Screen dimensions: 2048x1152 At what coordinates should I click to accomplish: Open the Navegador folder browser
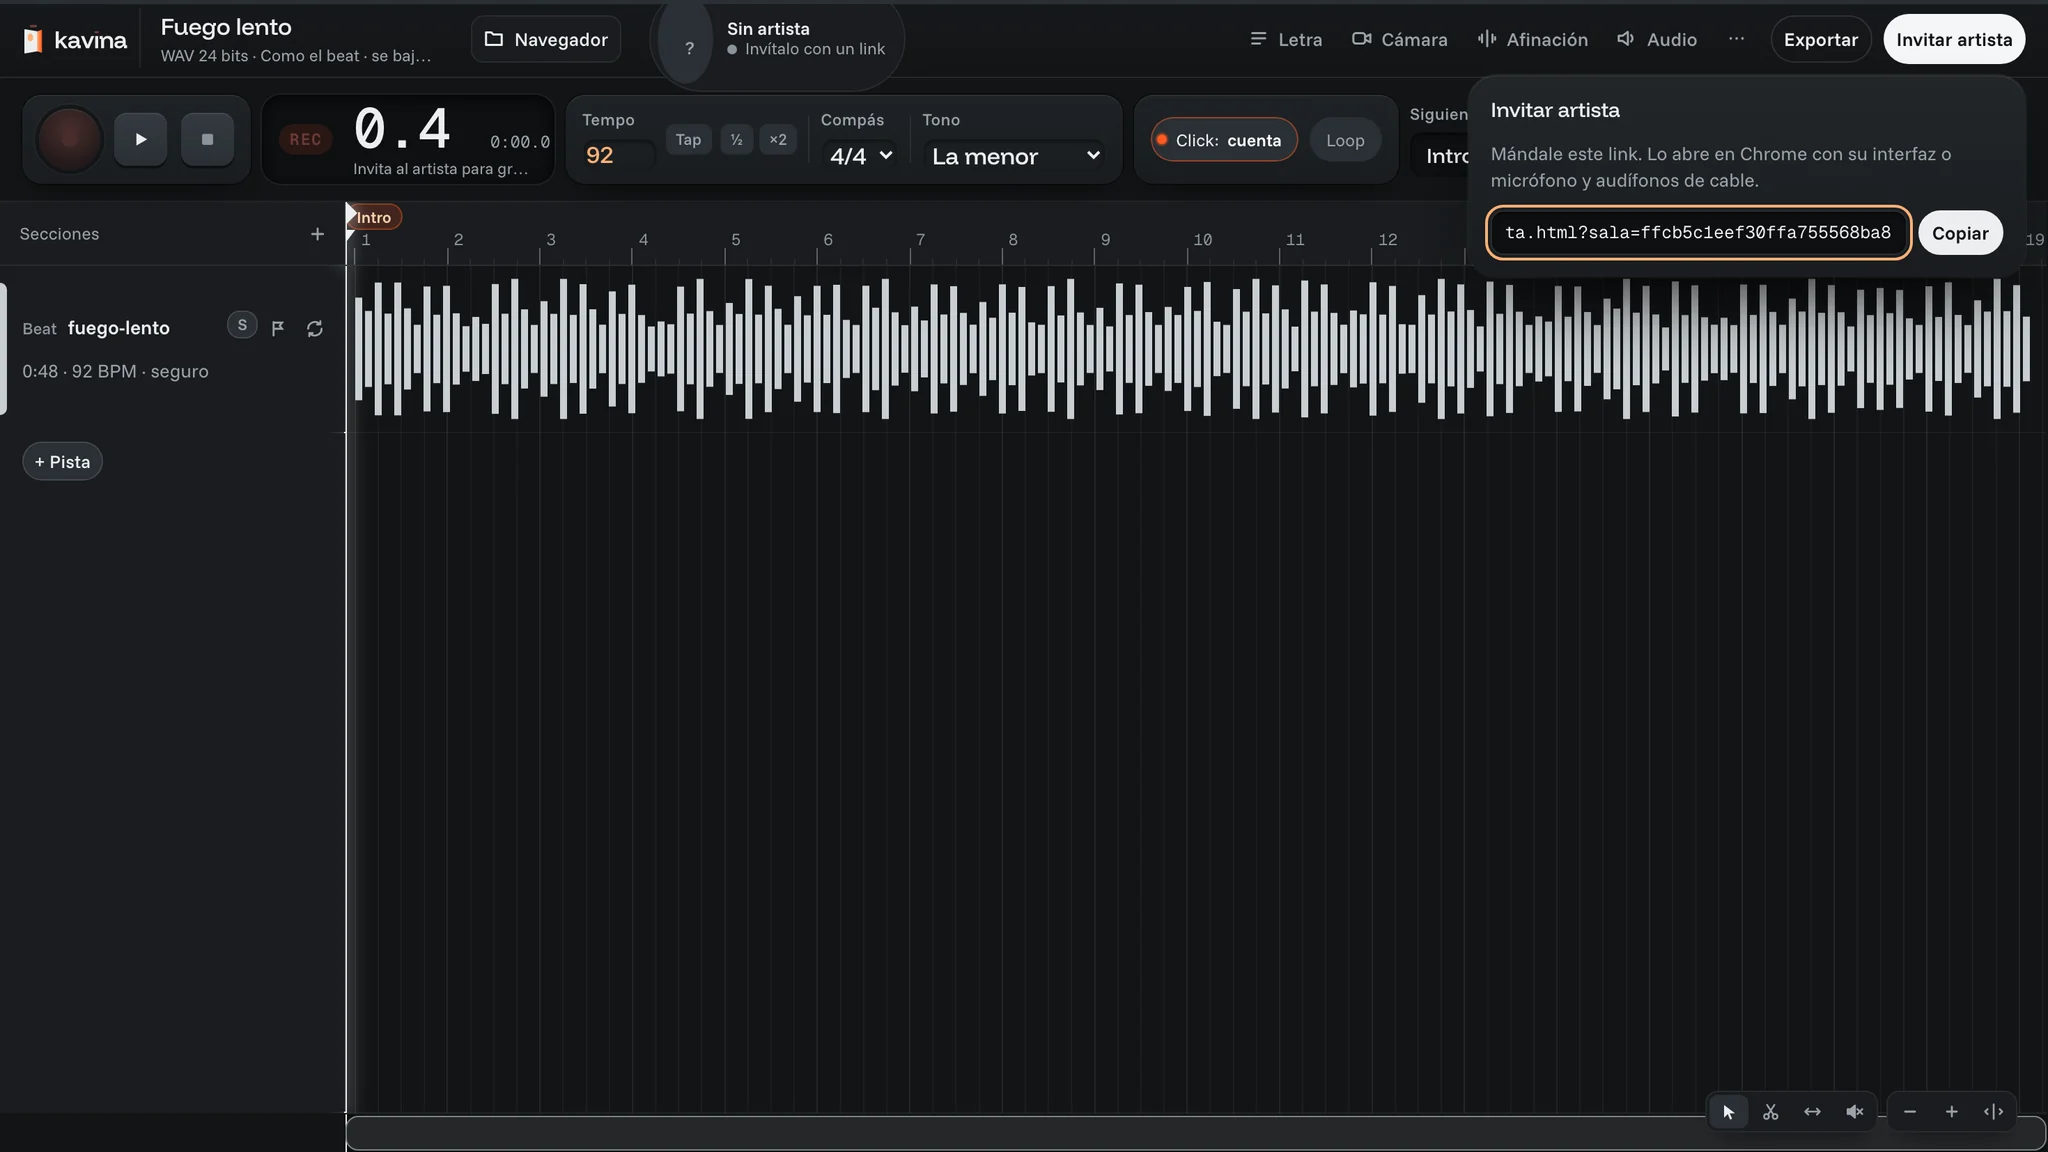click(546, 39)
